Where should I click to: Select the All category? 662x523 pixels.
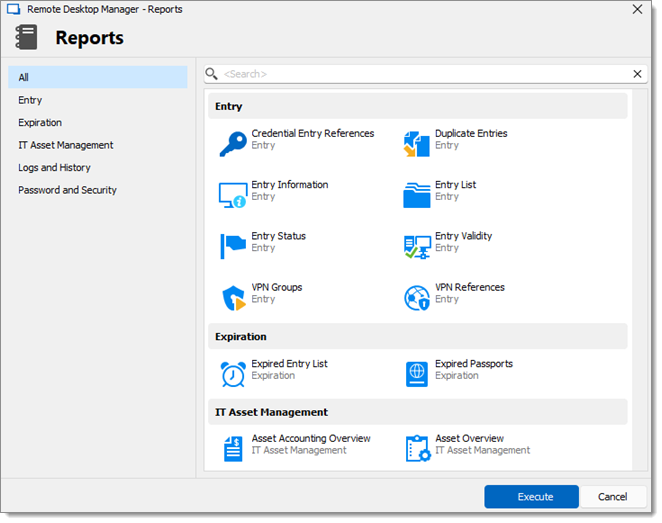98,77
